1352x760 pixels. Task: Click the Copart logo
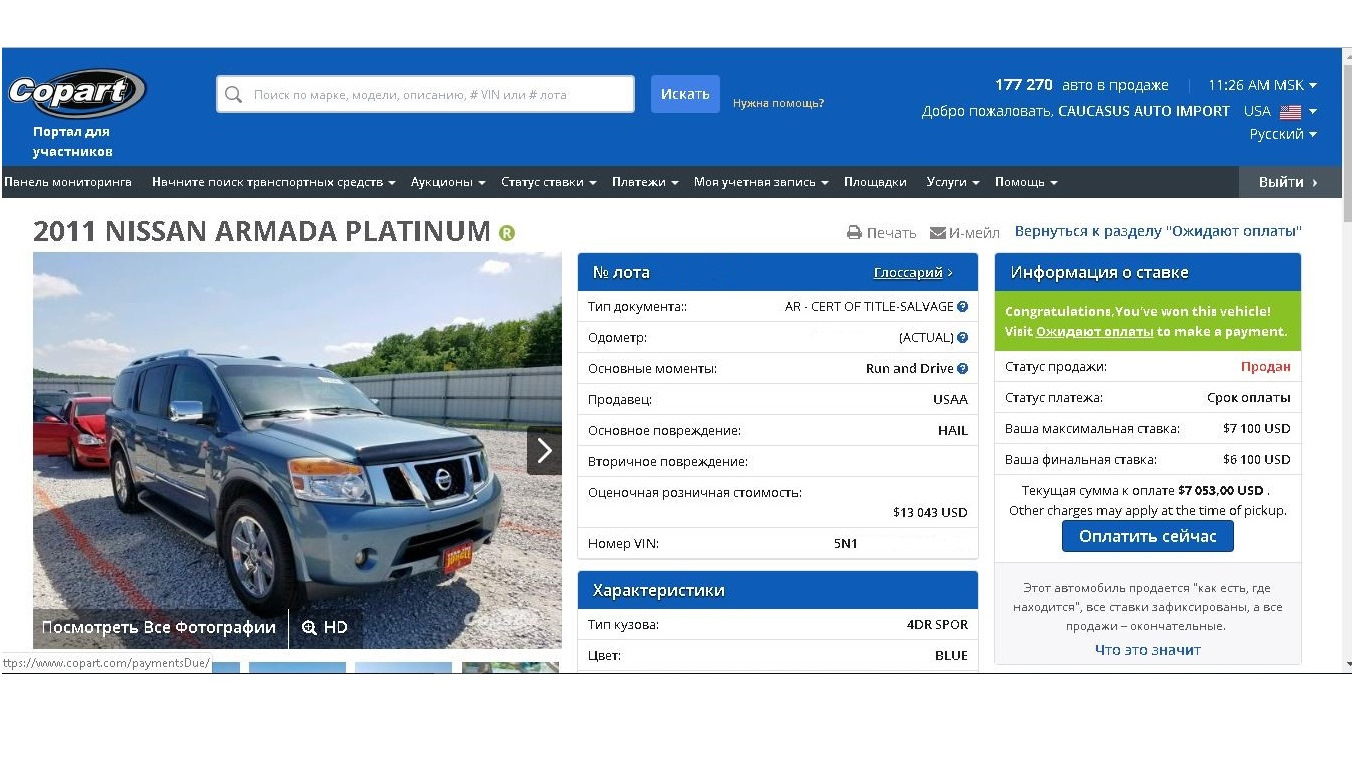point(77,93)
